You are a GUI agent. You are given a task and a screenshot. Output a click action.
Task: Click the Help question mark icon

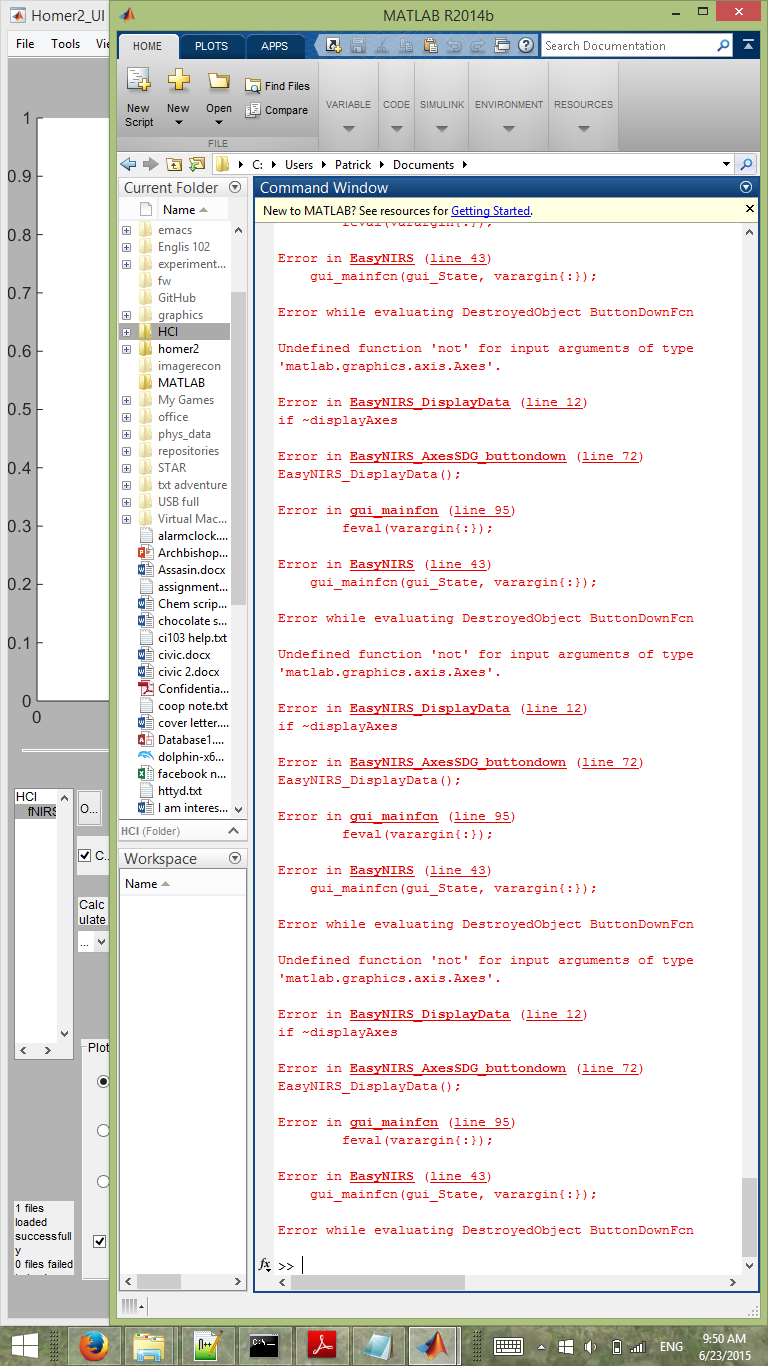click(524, 45)
